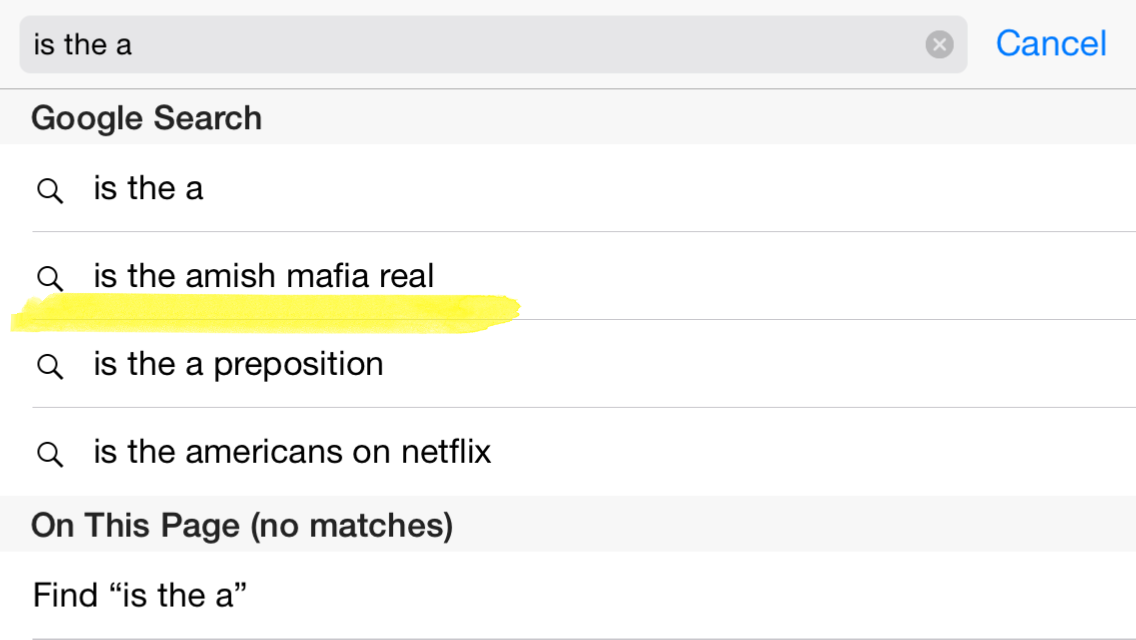1136x640 pixels.
Task: Click the magnifier beside americans on netflix
Action: (x=49, y=454)
